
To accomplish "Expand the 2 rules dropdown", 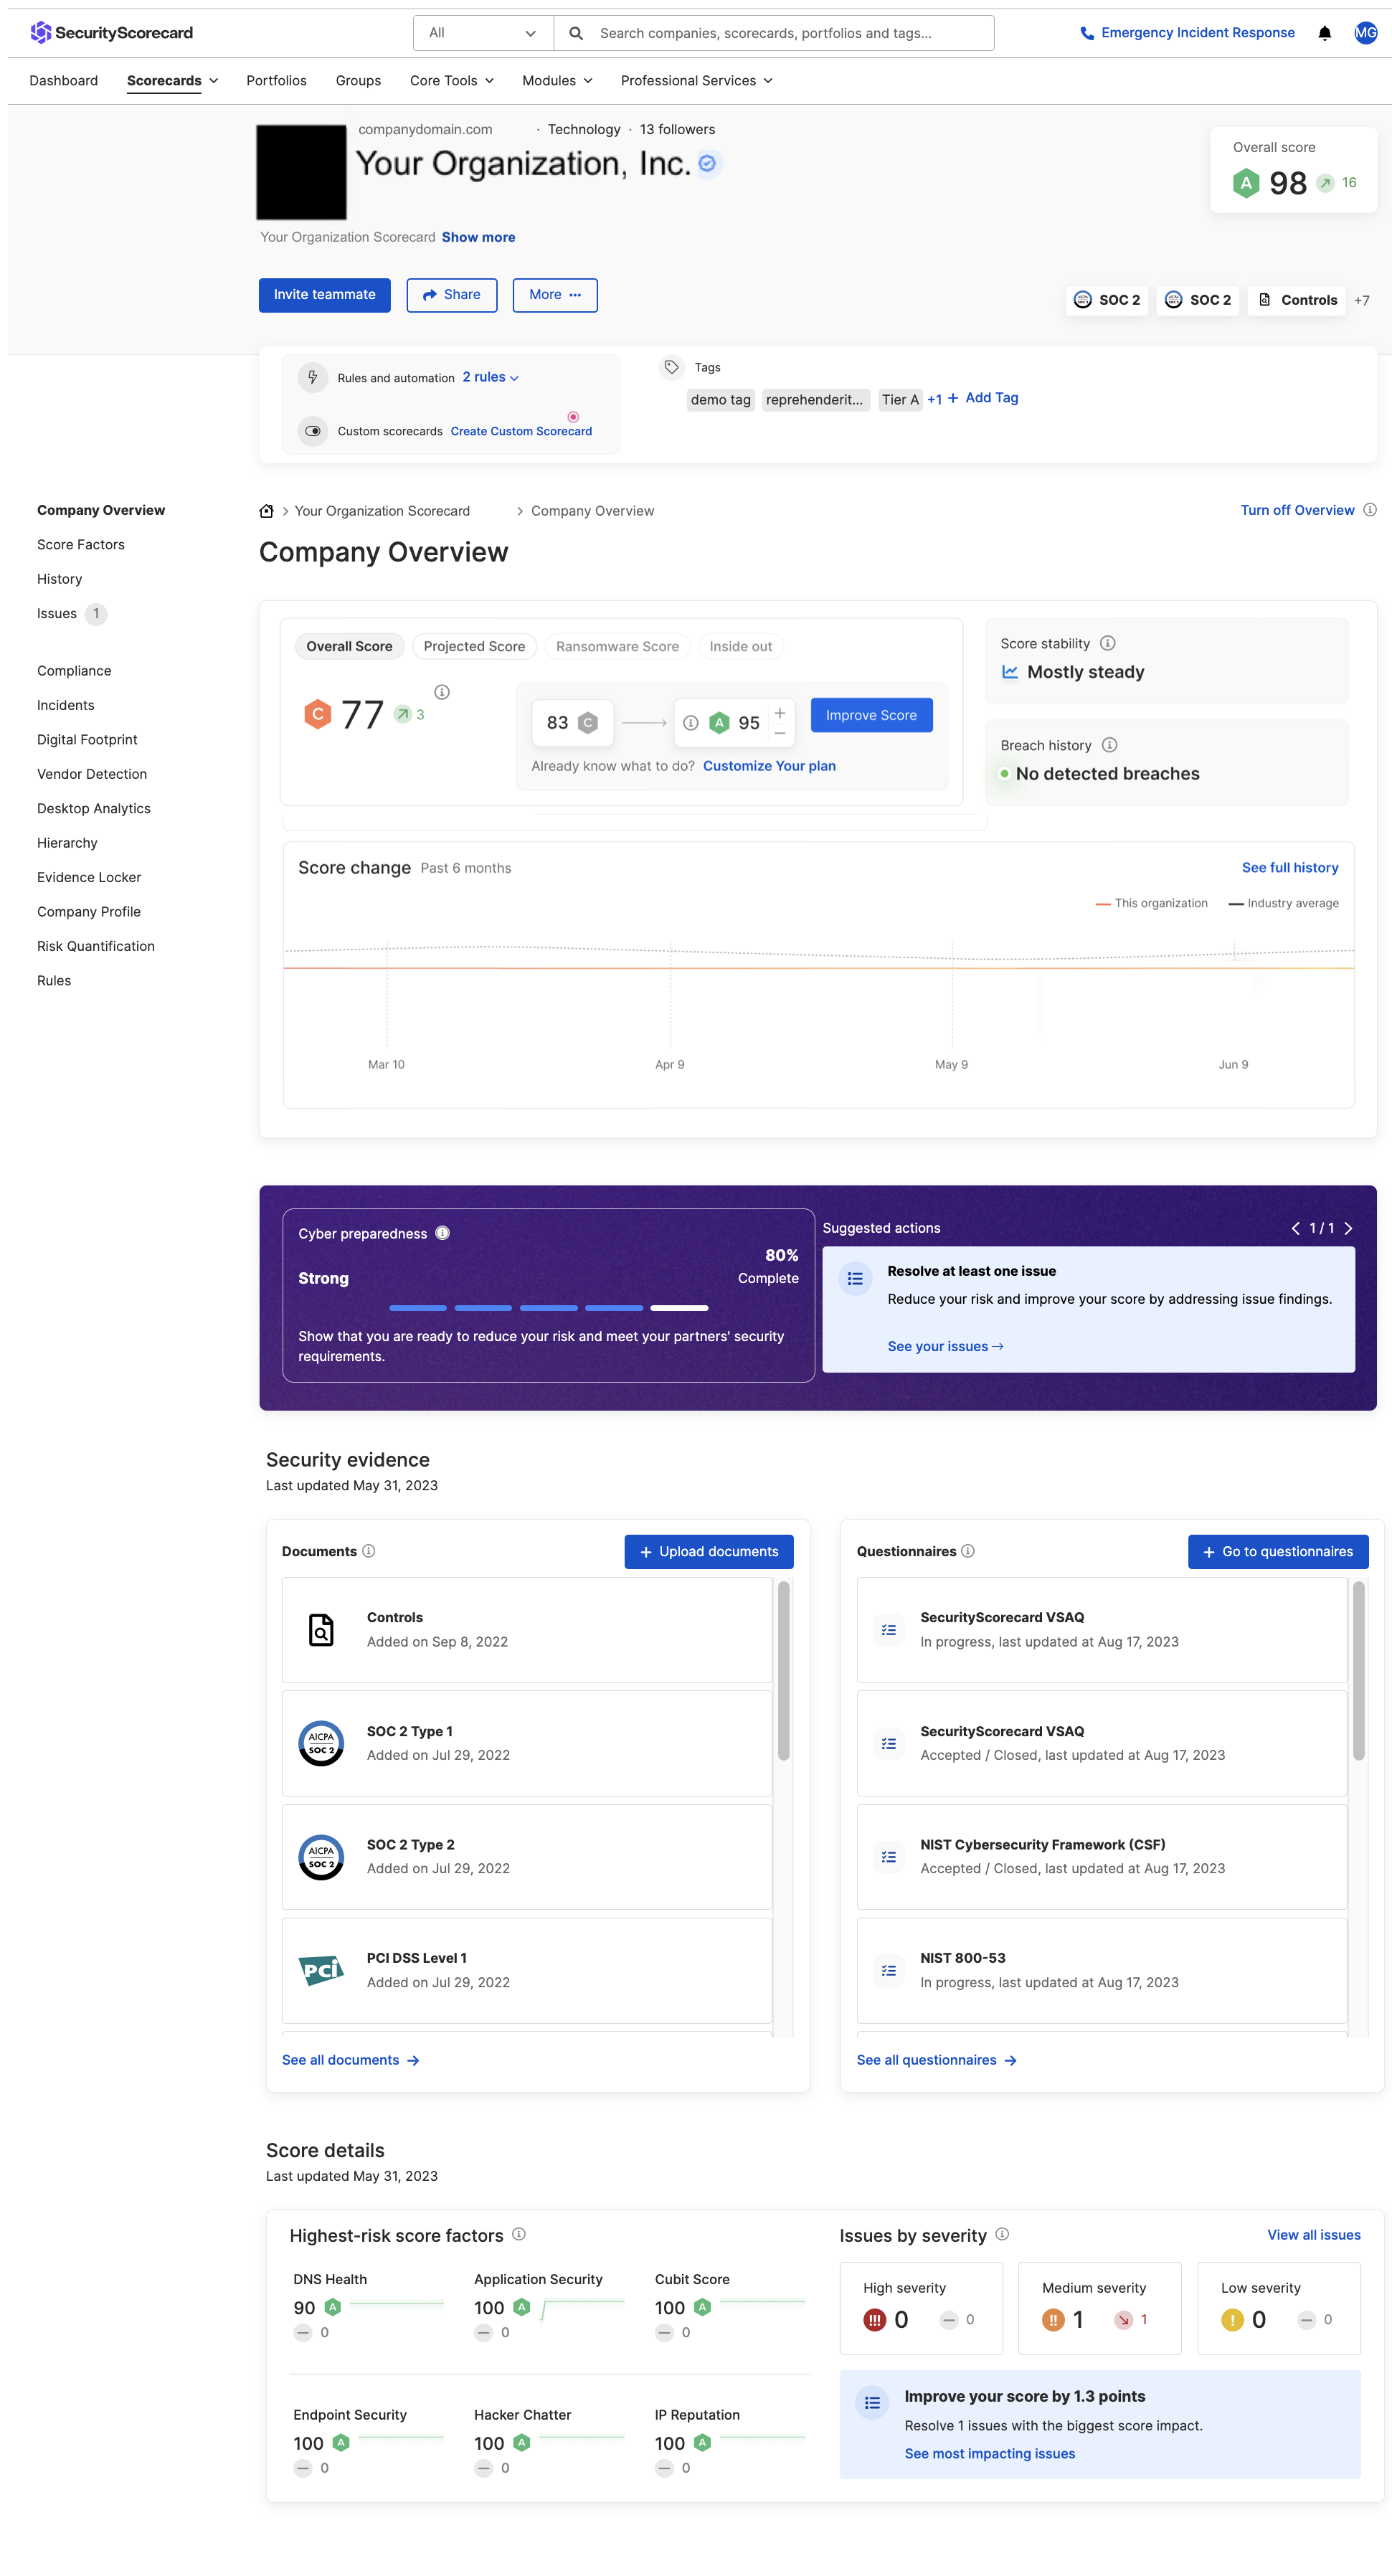I will [490, 377].
